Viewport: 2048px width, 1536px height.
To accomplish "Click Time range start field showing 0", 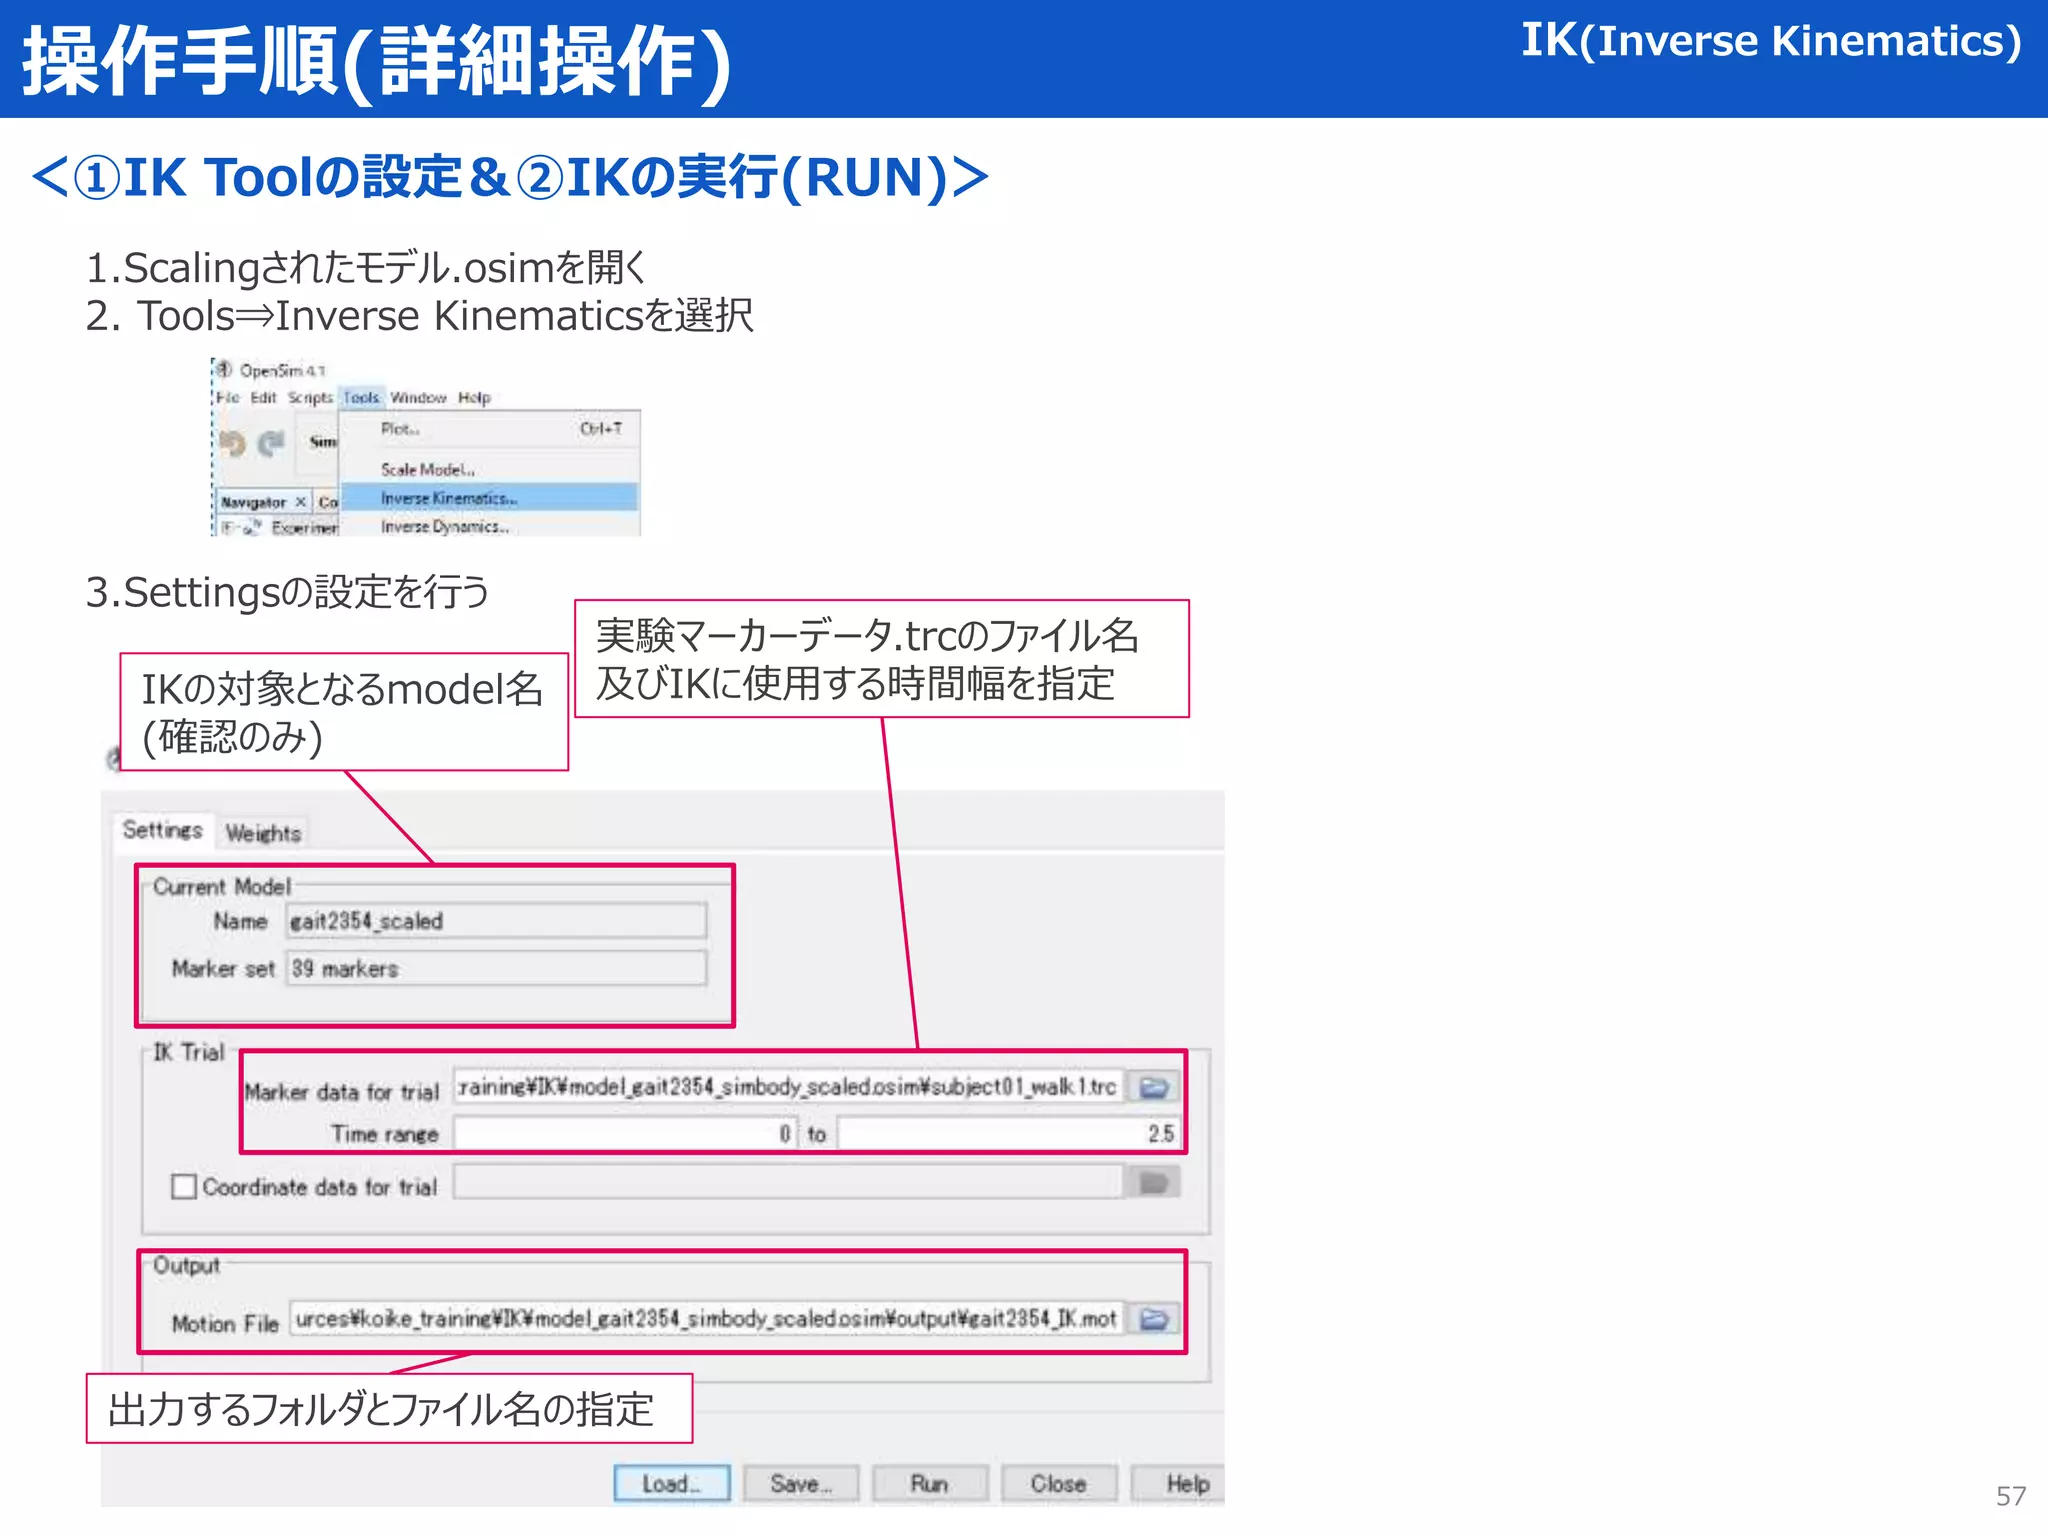I will coord(625,1134).
